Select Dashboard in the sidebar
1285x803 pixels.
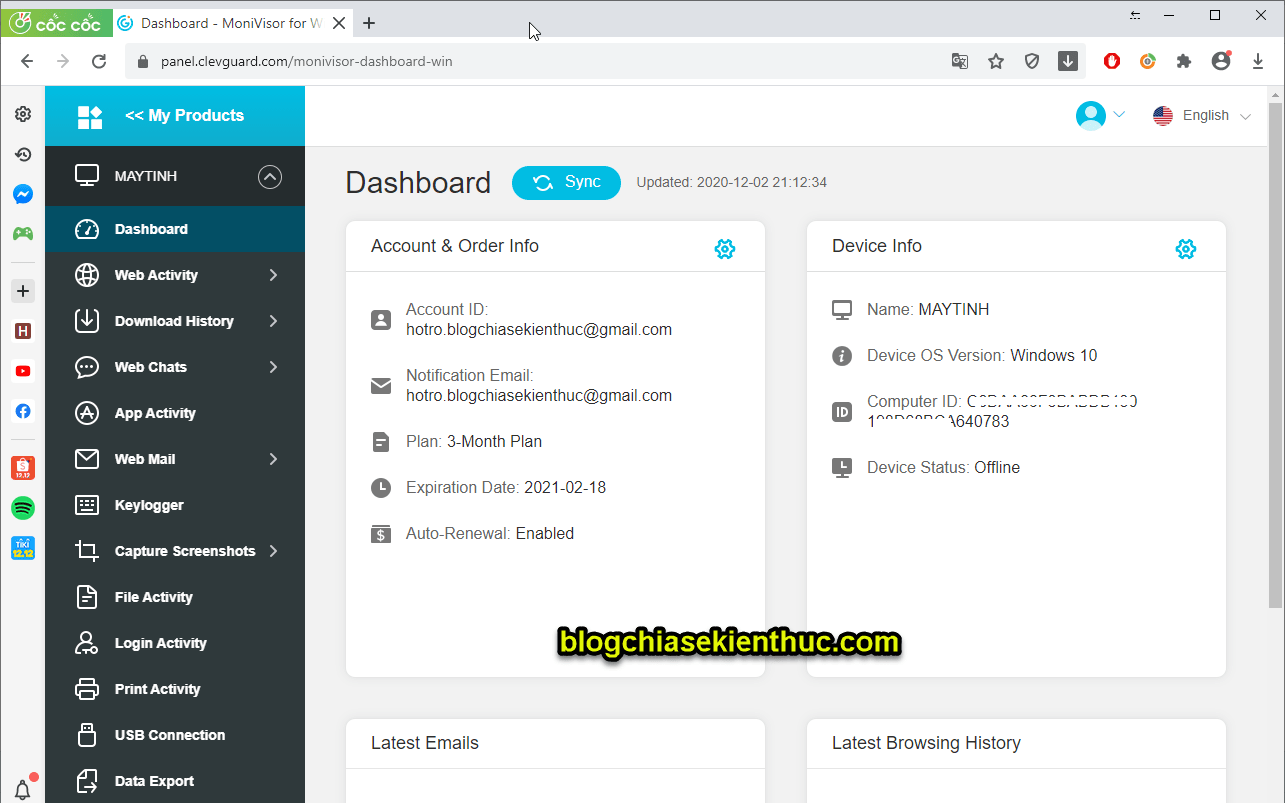coord(175,229)
